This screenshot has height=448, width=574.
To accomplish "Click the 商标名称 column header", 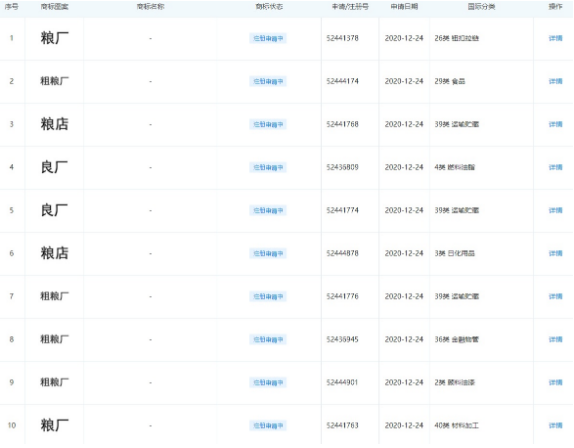I will [x=150, y=7].
